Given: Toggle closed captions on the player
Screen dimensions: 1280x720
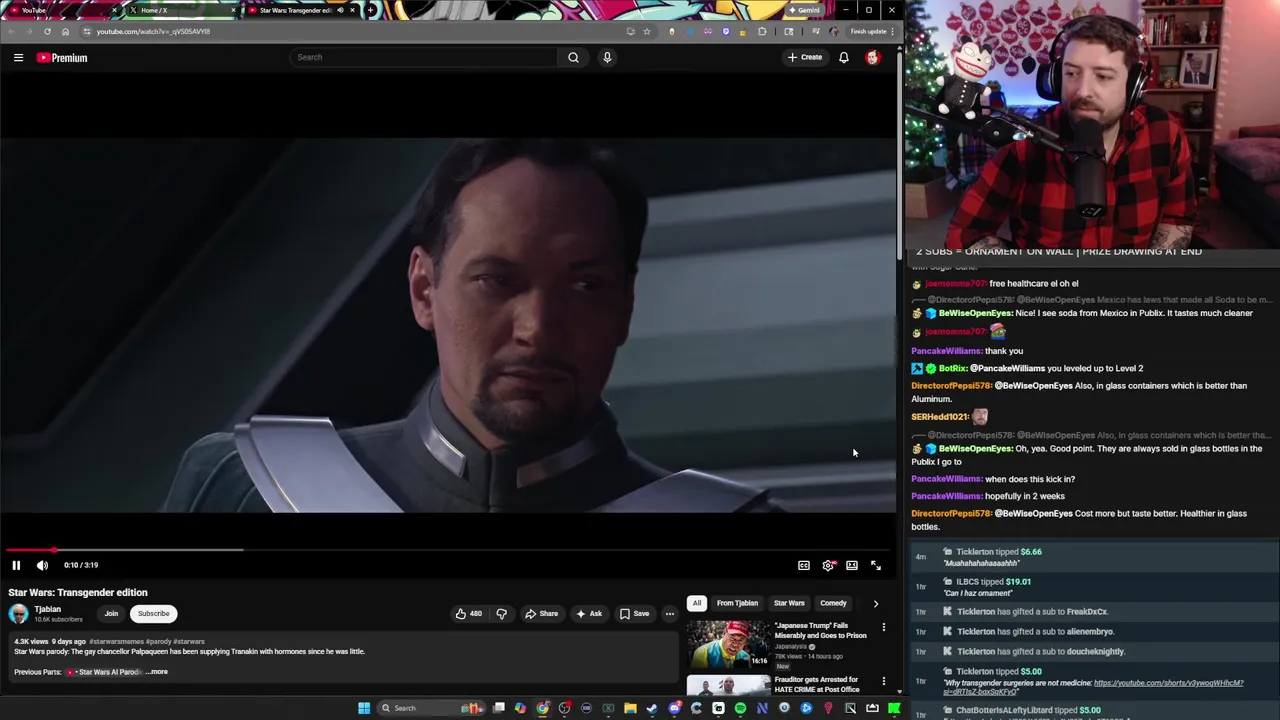Looking at the screenshot, I should pos(804,565).
